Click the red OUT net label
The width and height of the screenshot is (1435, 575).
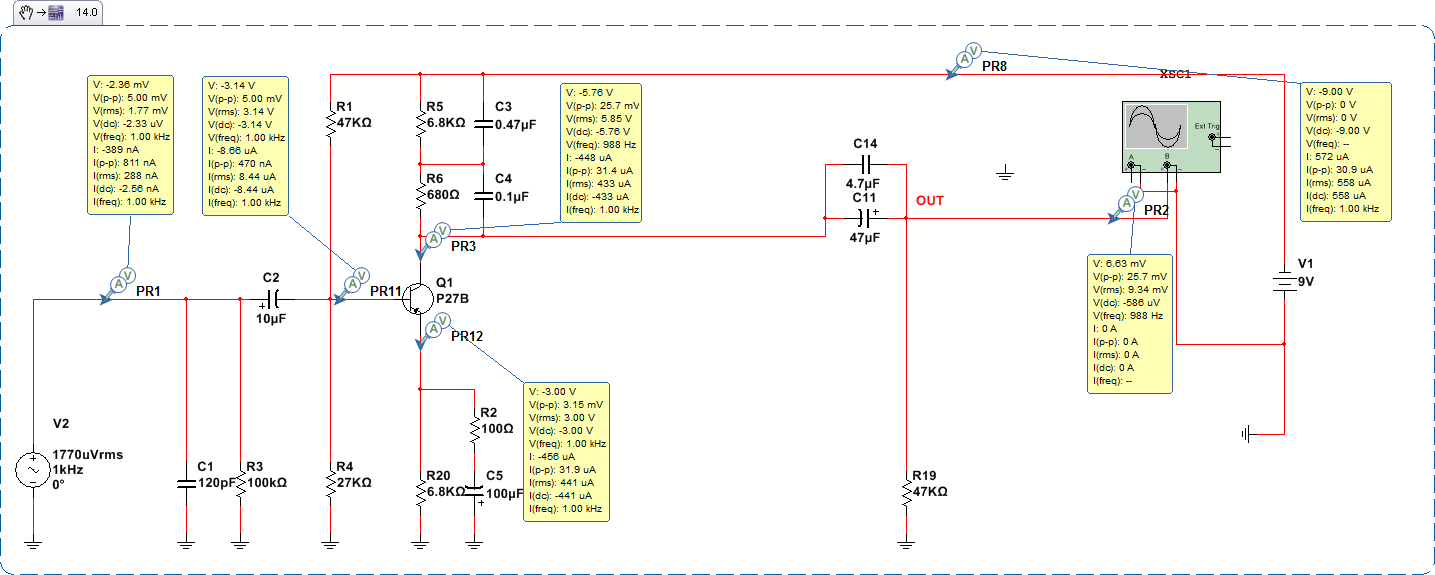930,201
